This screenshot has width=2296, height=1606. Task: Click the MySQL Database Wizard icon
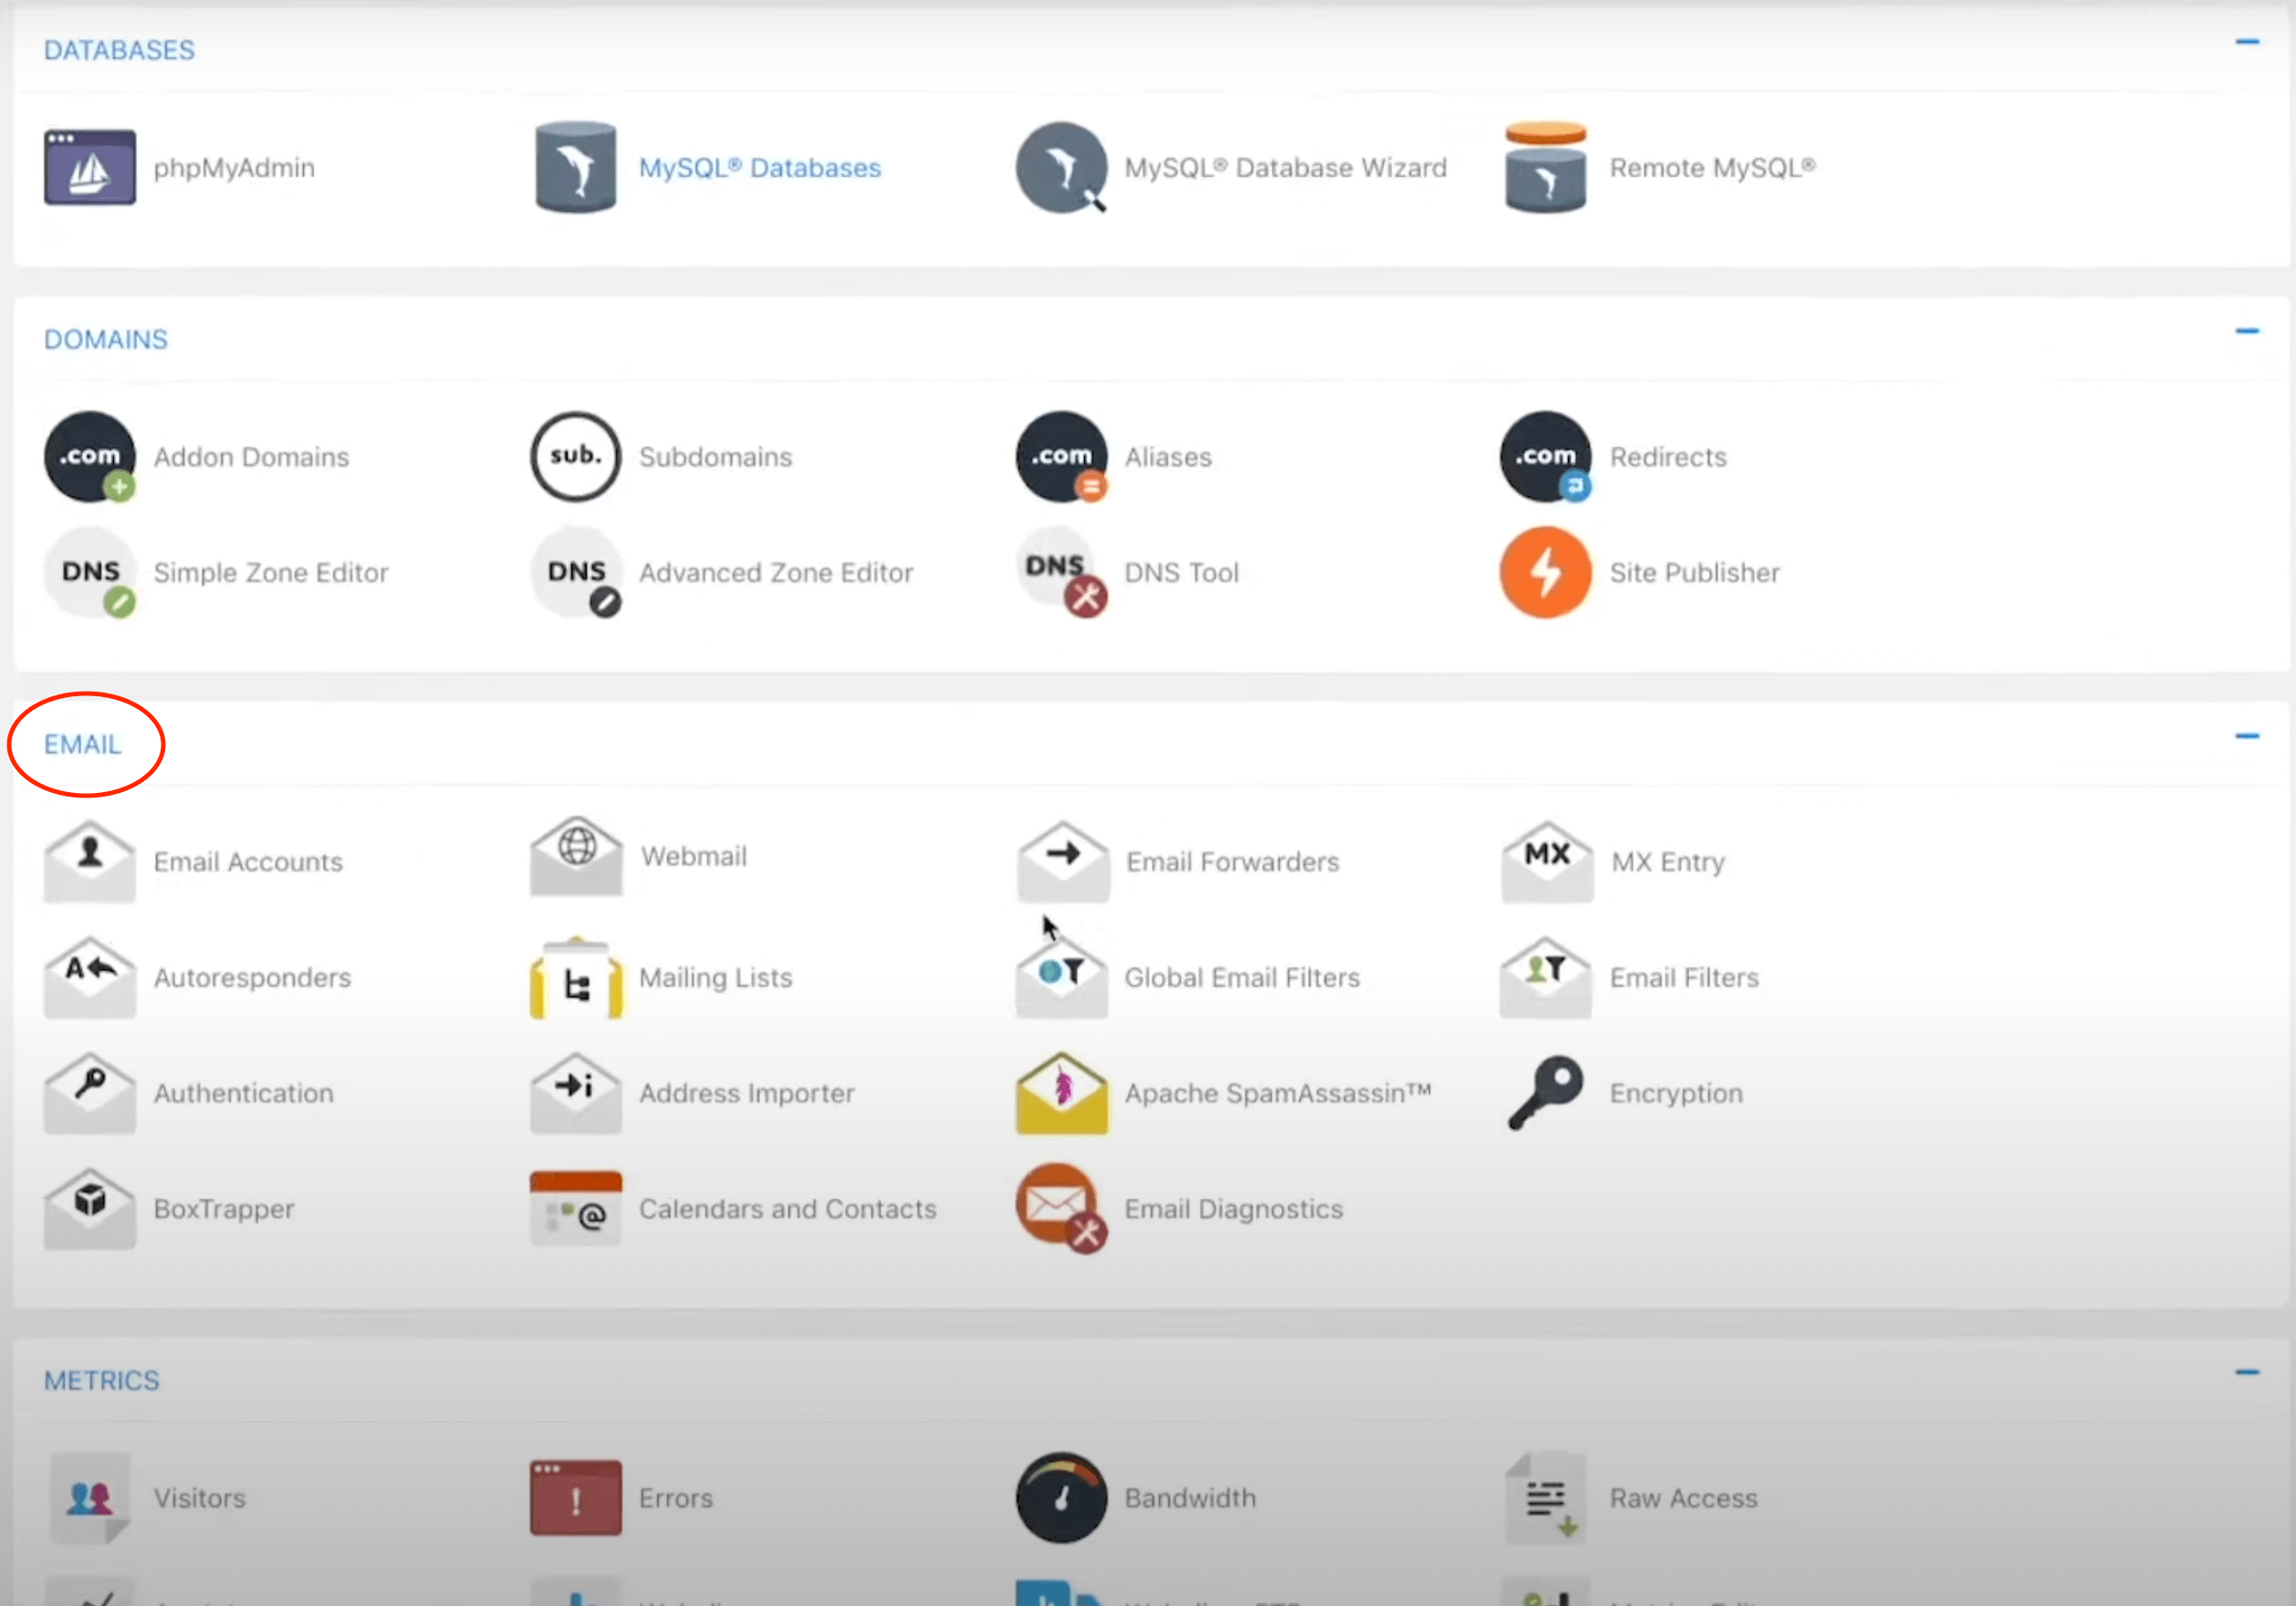click(x=1061, y=167)
